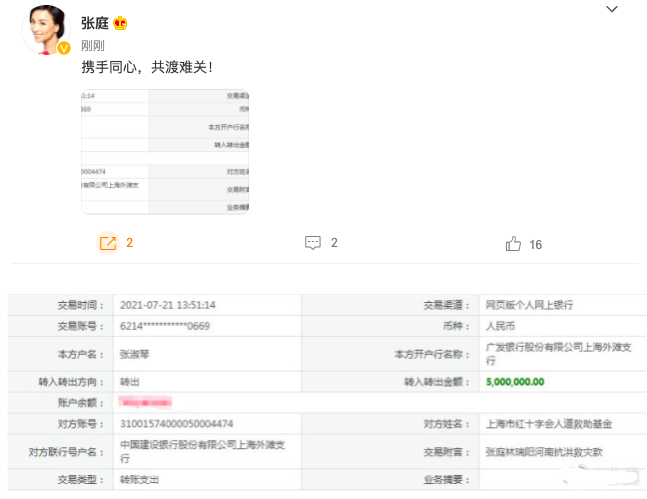Click the crown membership icon beside 张庭
The height and width of the screenshot is (499, 647).
pyautogui.click(x=121, y=24)
